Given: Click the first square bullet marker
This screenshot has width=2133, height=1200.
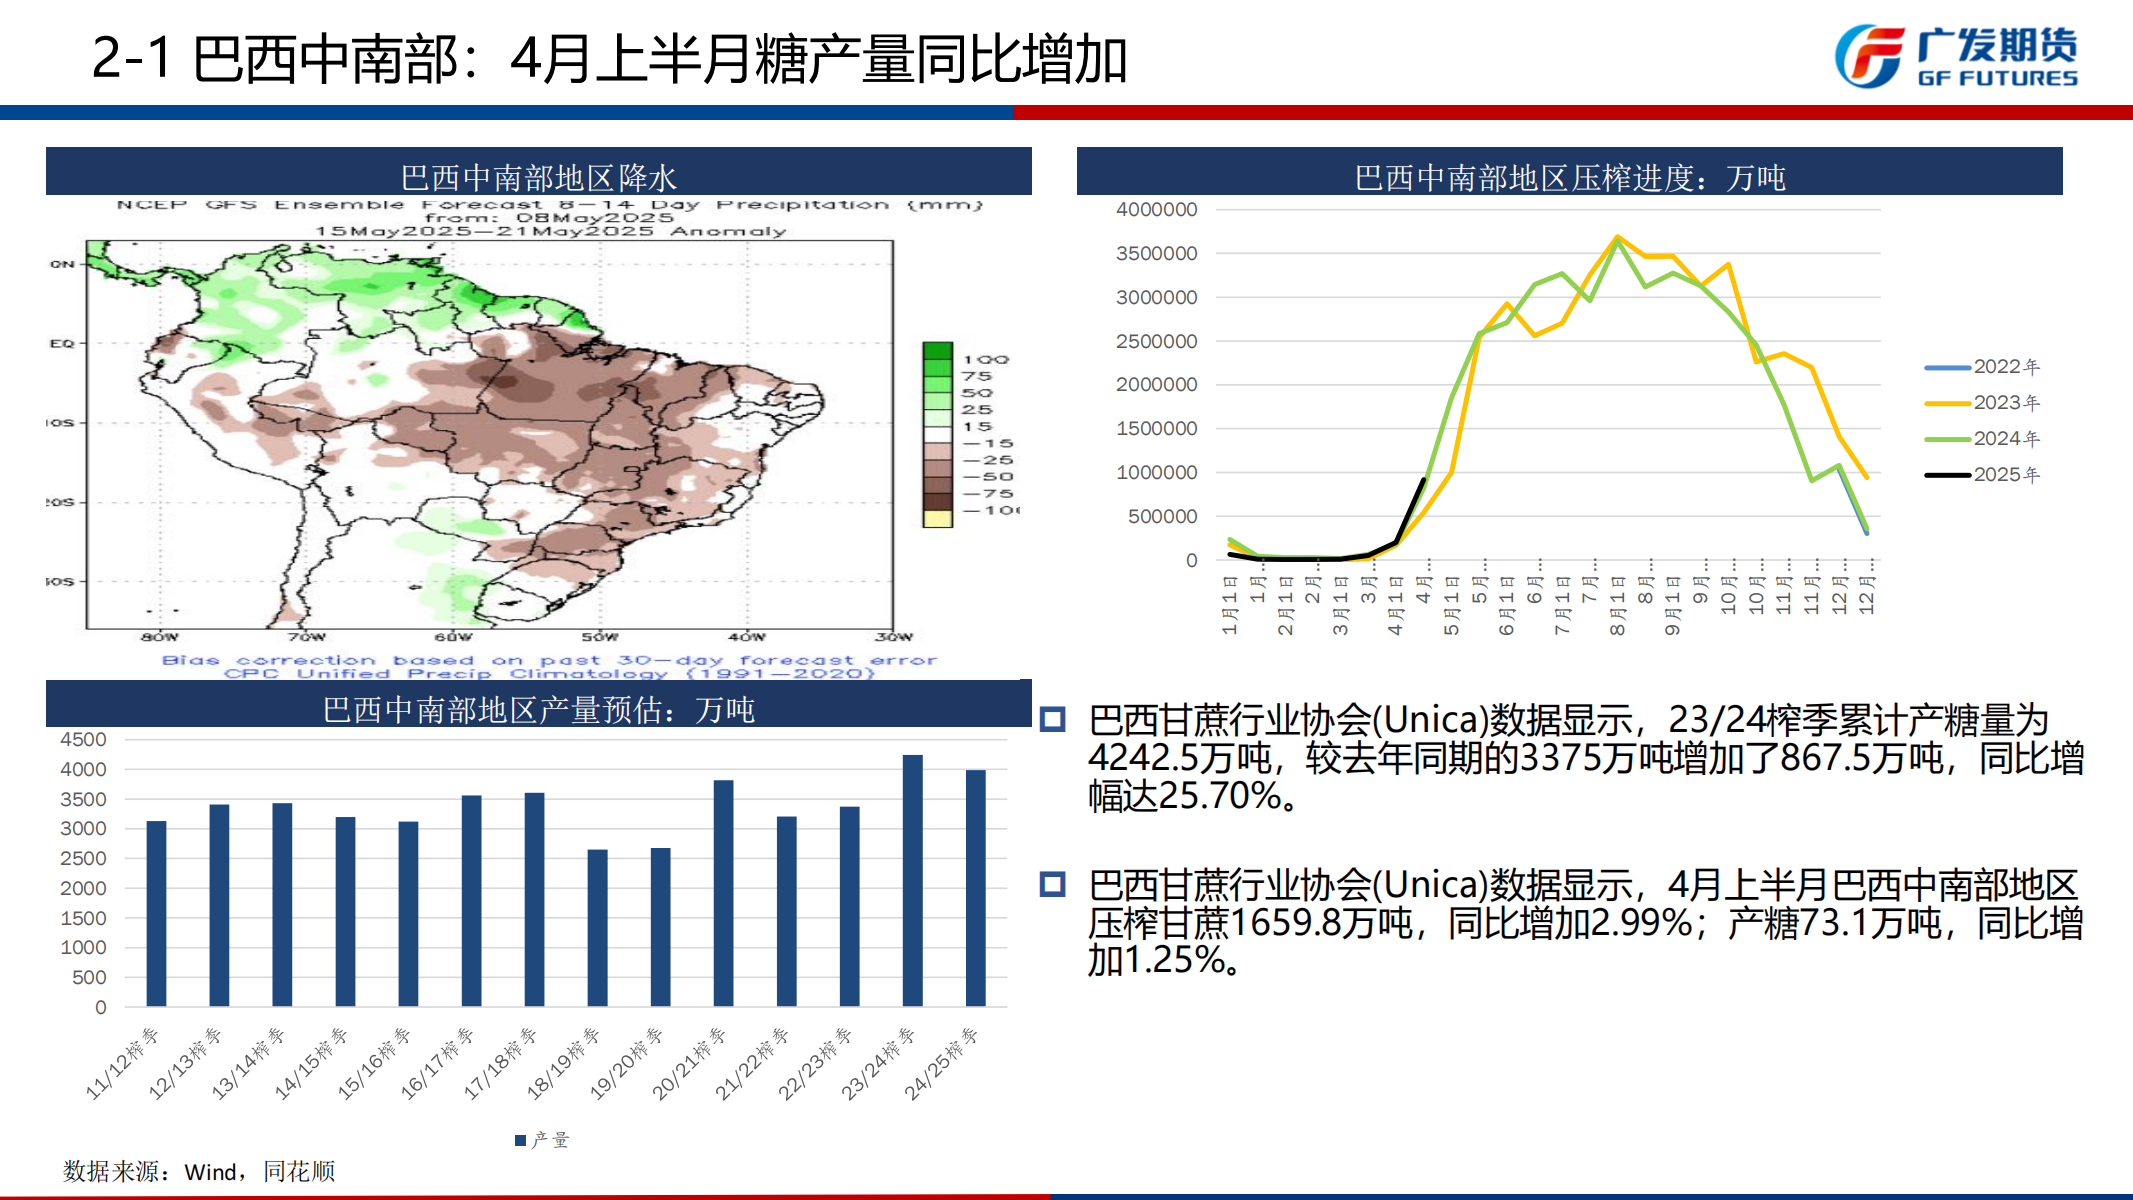Looking at the screenshot, I should click(x=1052, y=719).
